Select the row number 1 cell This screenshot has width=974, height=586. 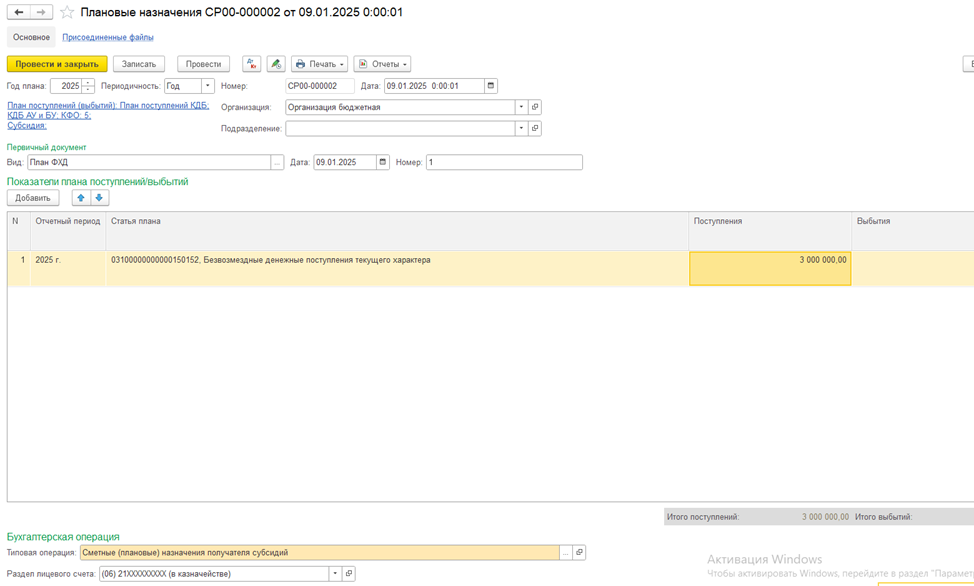click(19, 268)
